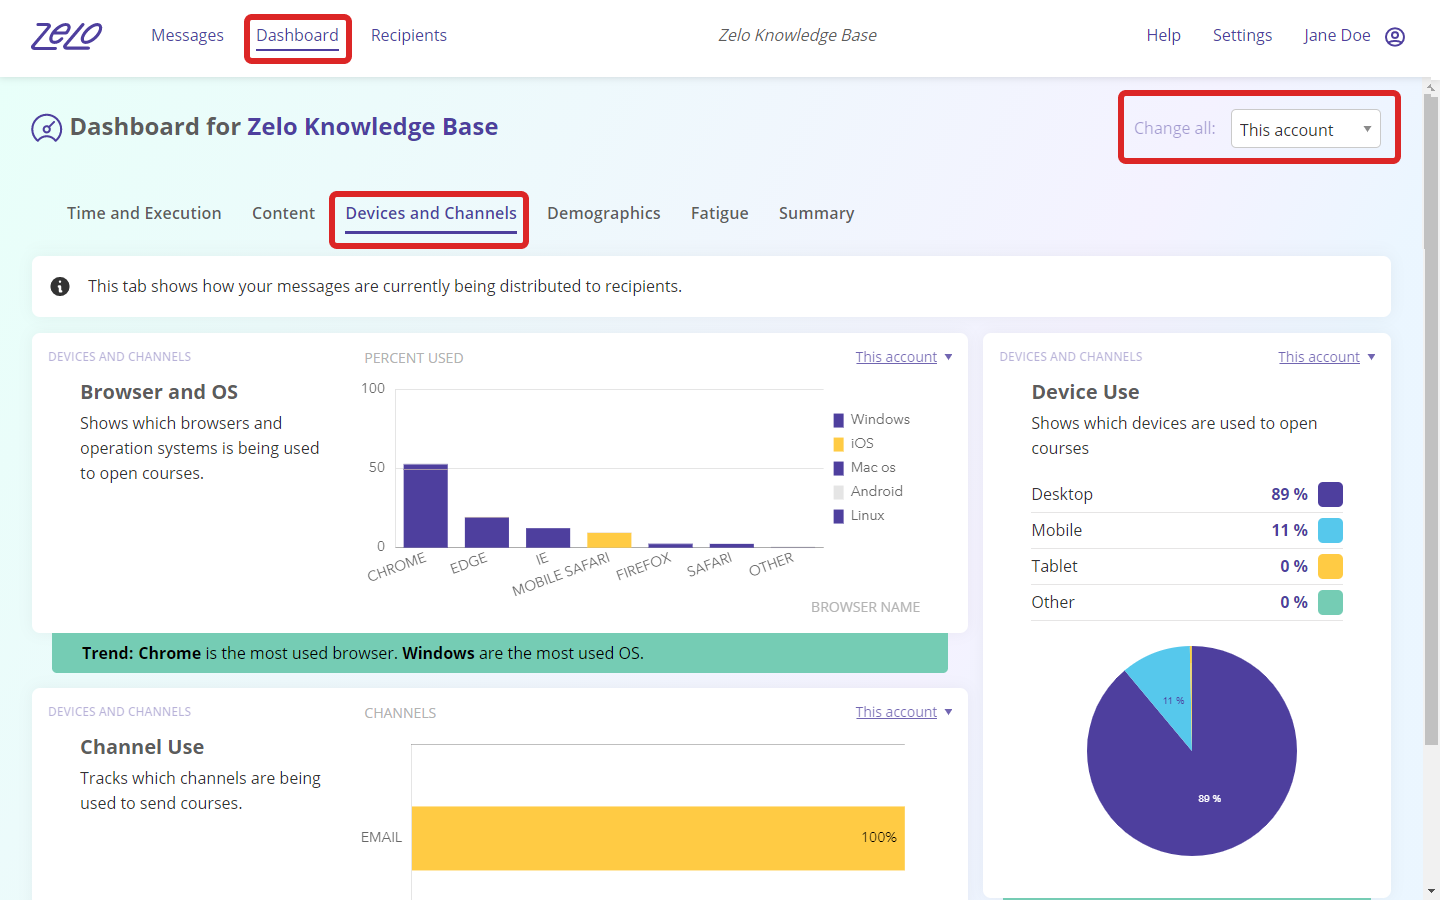Toggle the Android legend marker
The width and height of the screenshot is (1440, 900).
pyautogui.click(x=839, y=492)
